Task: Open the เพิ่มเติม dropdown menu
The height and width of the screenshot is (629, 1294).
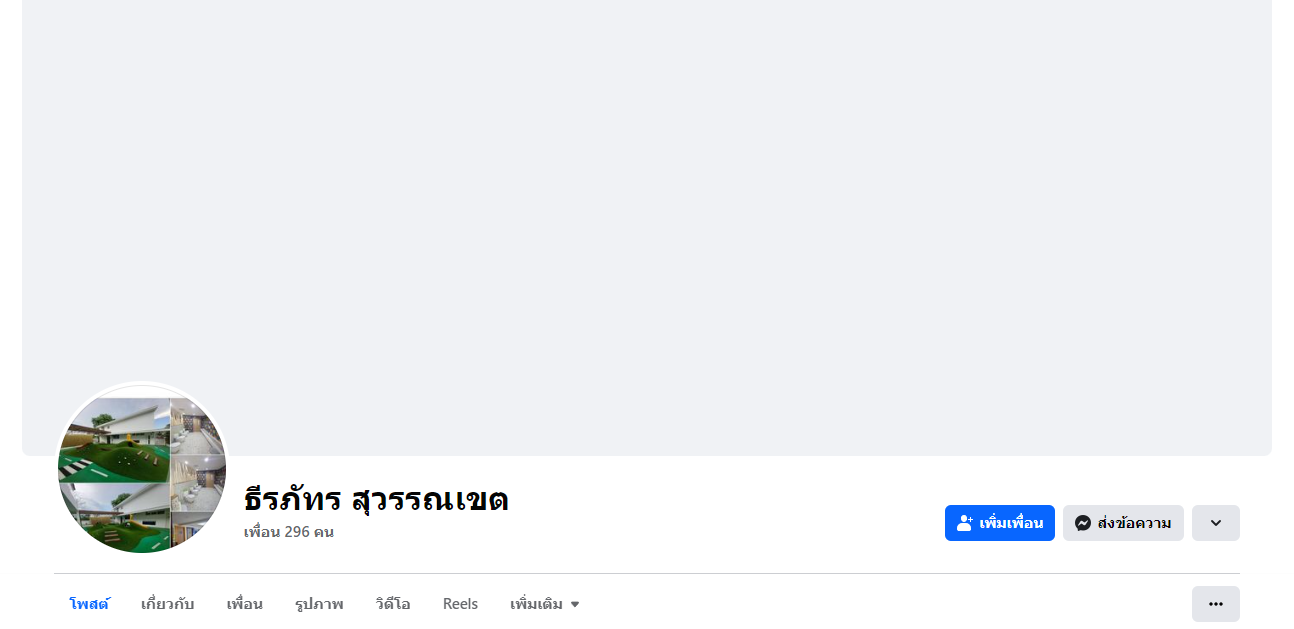Action: click(x=537, y=604)
